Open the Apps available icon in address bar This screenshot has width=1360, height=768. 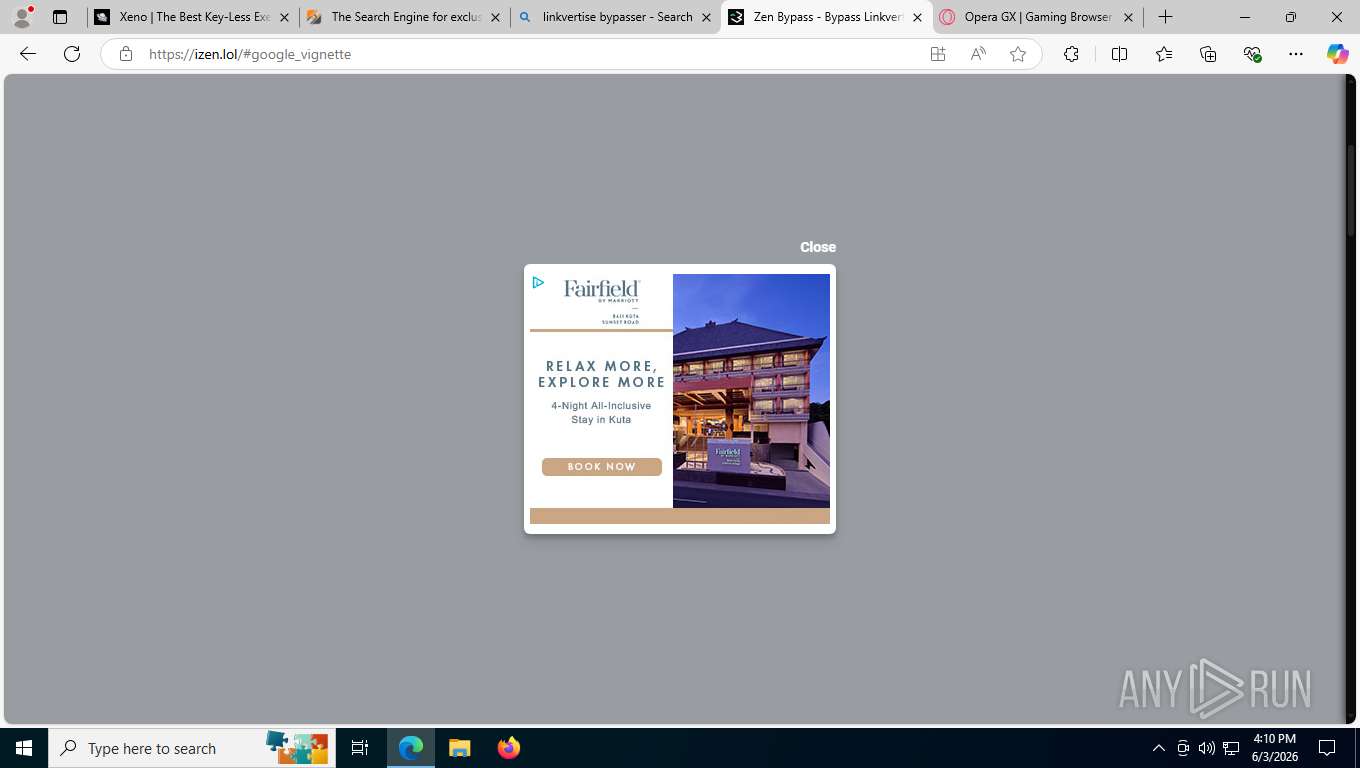tap(938, 54)
